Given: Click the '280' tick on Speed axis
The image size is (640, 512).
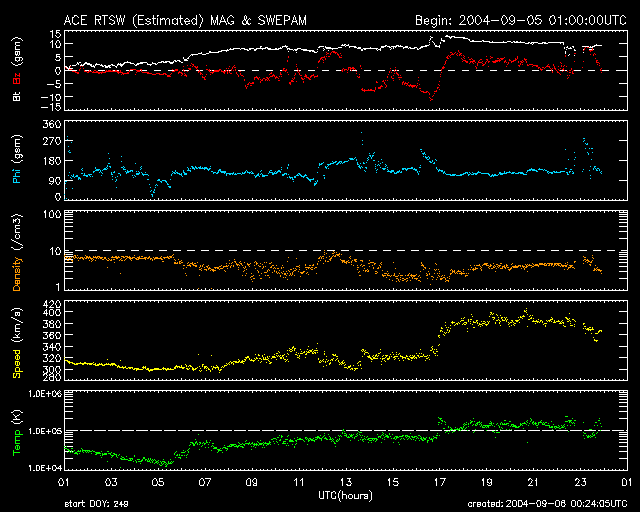Looking at the screenshot, I should (x=52, y=376).
